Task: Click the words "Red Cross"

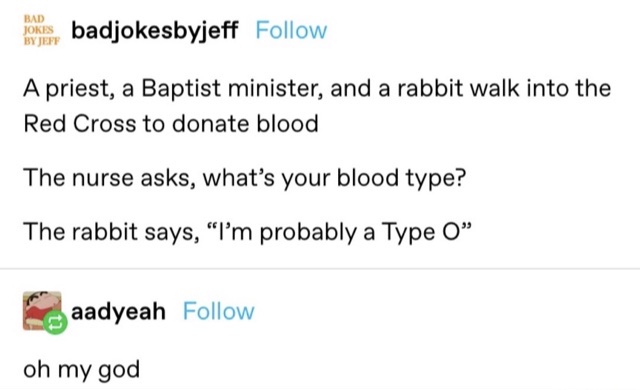Action: coord(80,124)
